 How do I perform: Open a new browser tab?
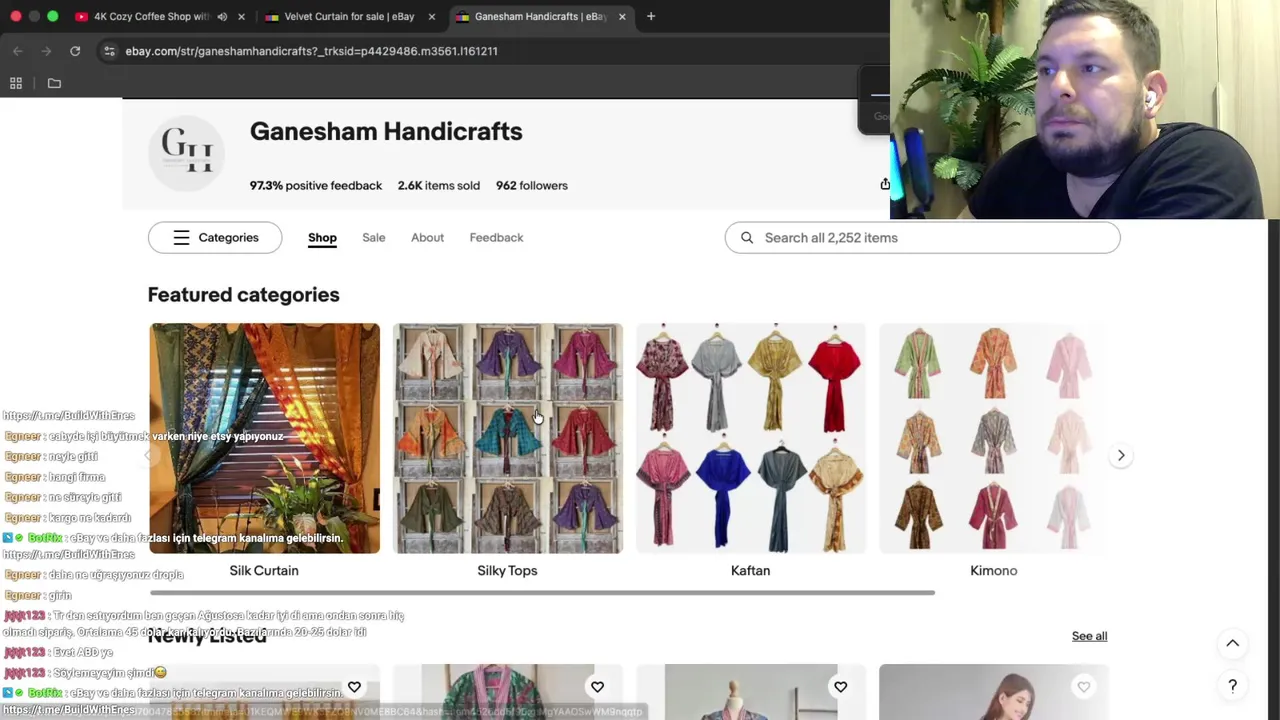coord(651,16)
